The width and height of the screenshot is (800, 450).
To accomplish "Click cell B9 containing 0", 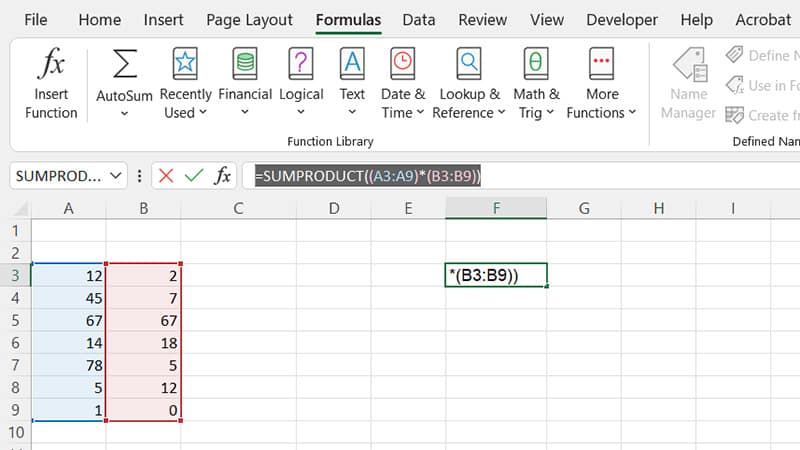I will pos(143,410).
